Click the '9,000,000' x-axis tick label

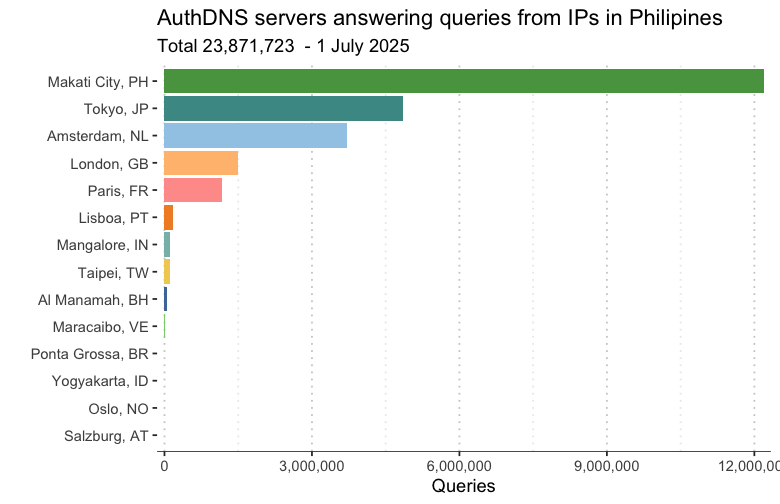(606, 466)
